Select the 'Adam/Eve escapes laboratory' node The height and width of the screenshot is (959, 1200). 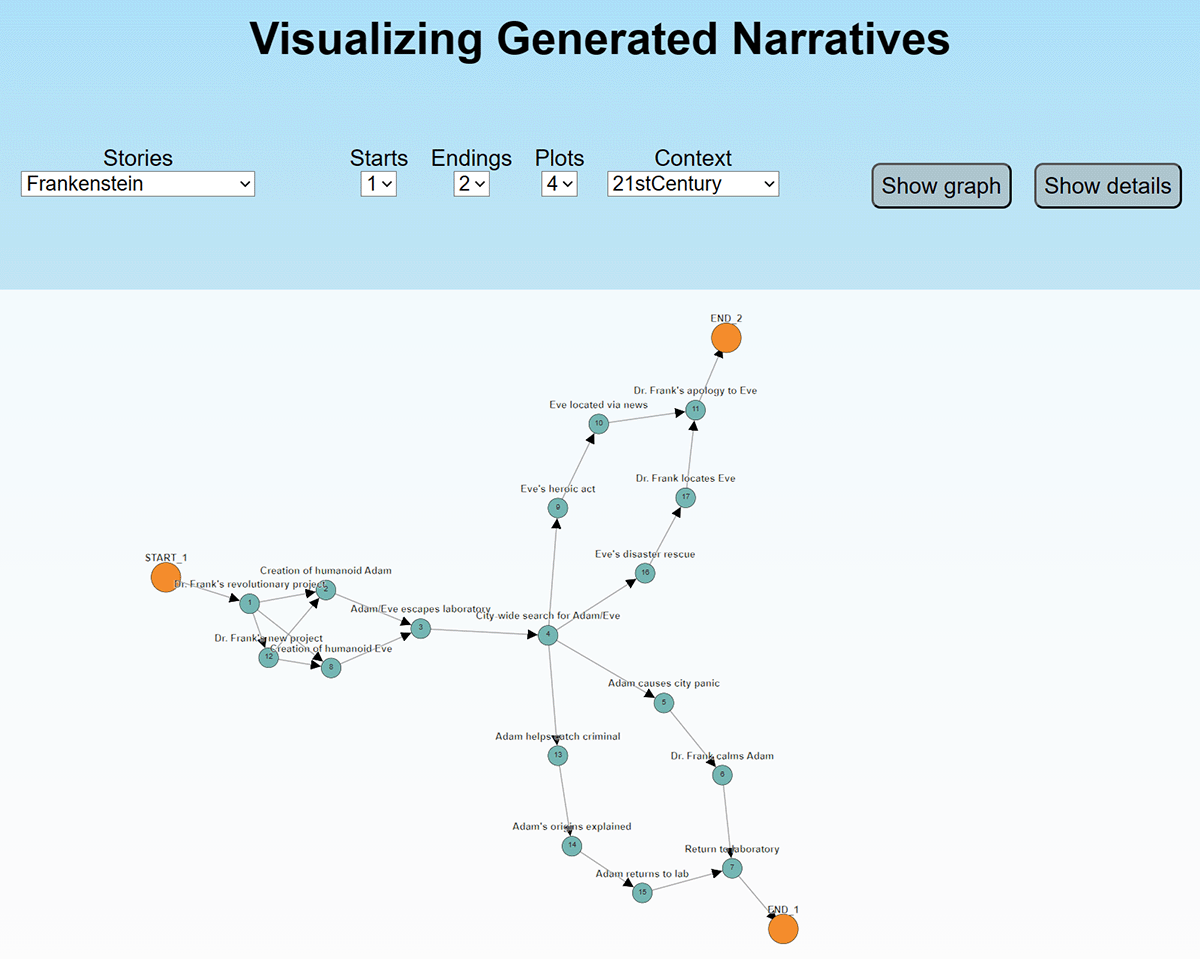click(x=420, y=628)
